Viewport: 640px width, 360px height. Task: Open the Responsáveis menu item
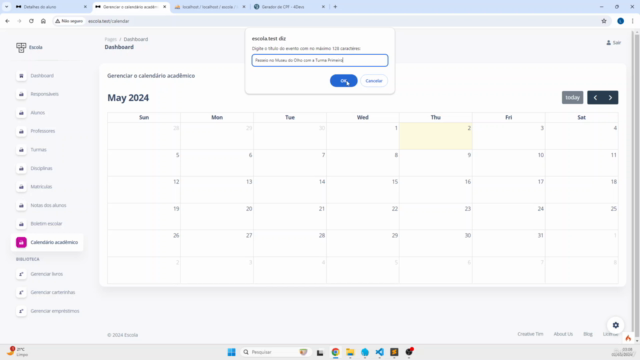click(x=44, y=94)
